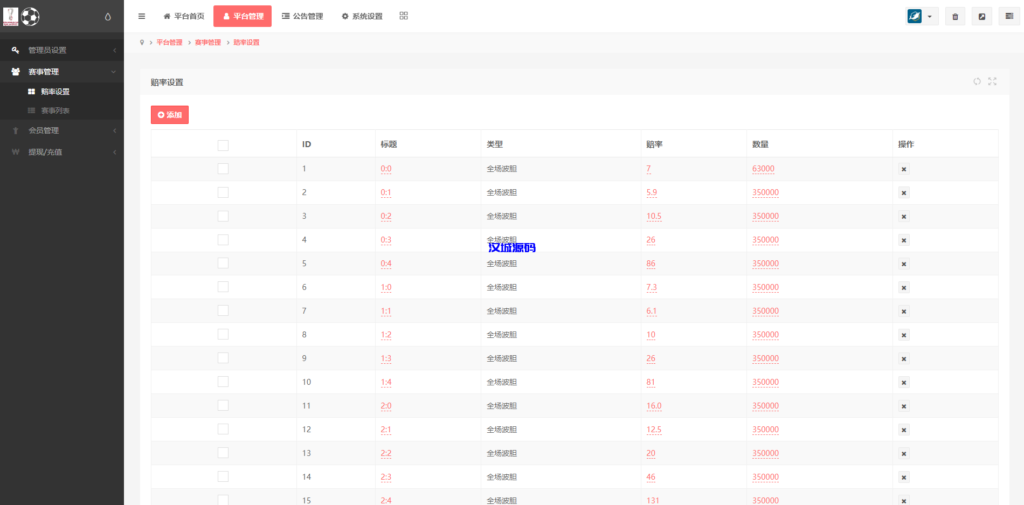
Task: Open the 平台首页 tab
Action: tap(184, 16)
